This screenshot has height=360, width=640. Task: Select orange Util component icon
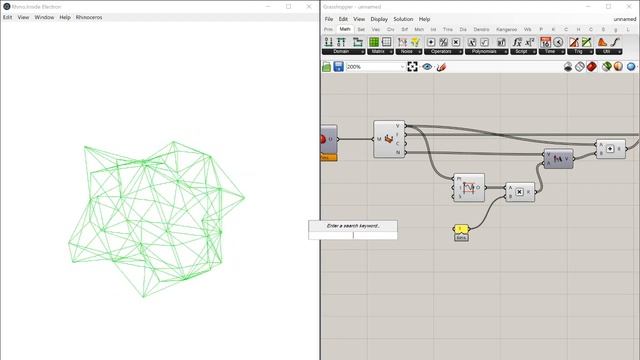602,42
